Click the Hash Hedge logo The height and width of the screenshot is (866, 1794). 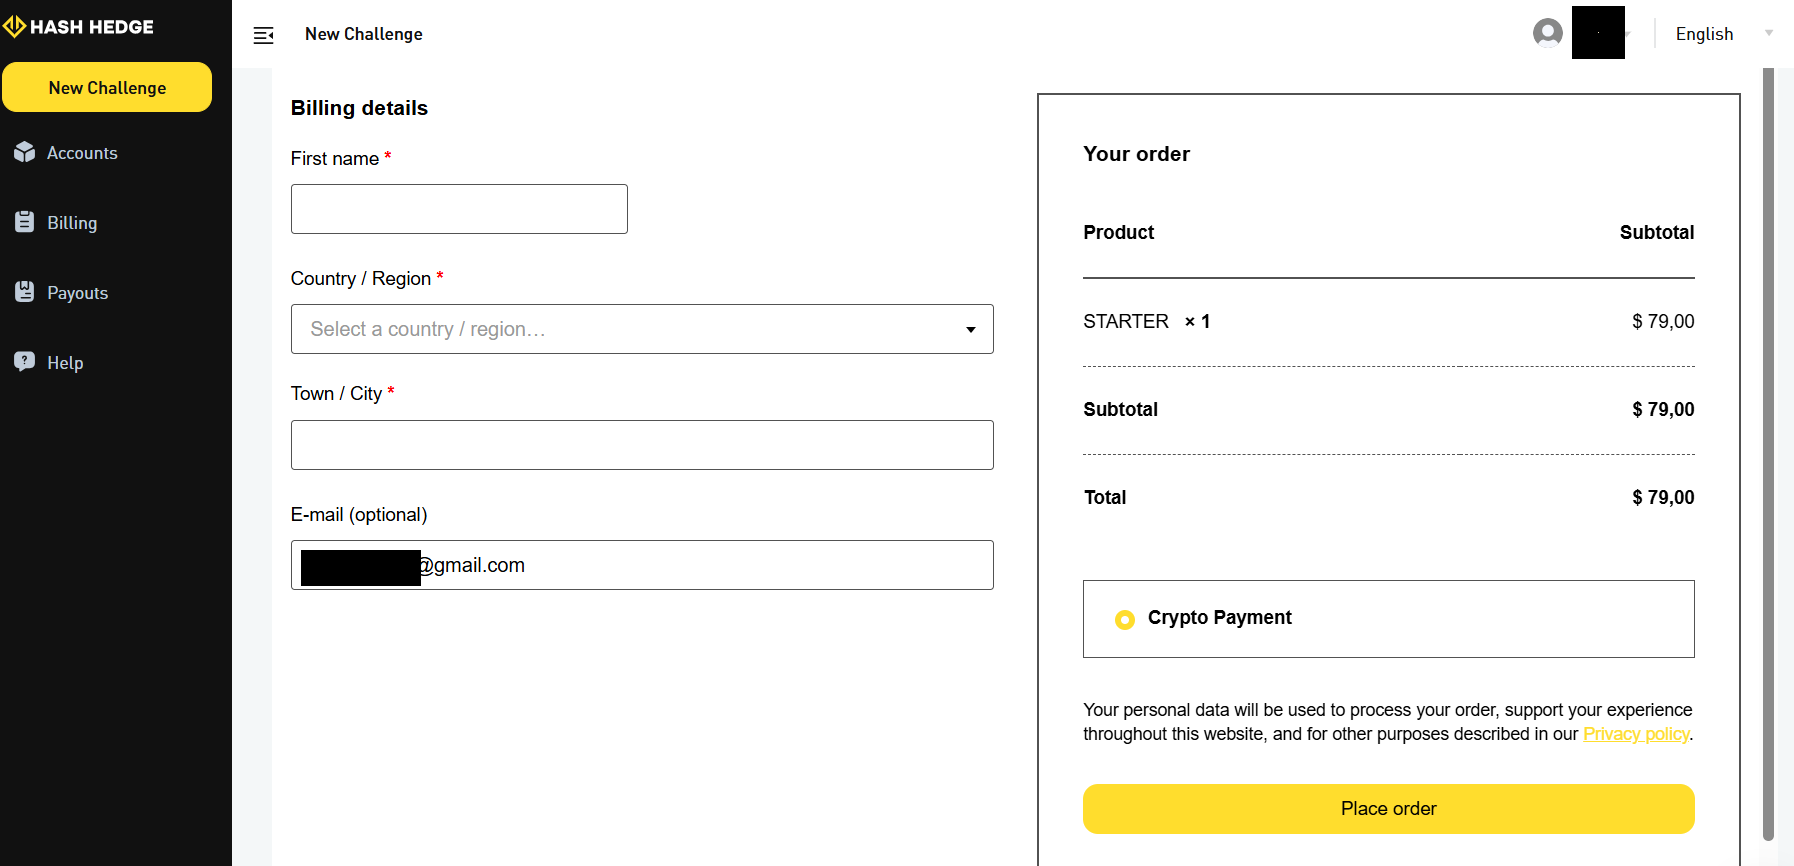pyautogui.click(x=78, y=27)
